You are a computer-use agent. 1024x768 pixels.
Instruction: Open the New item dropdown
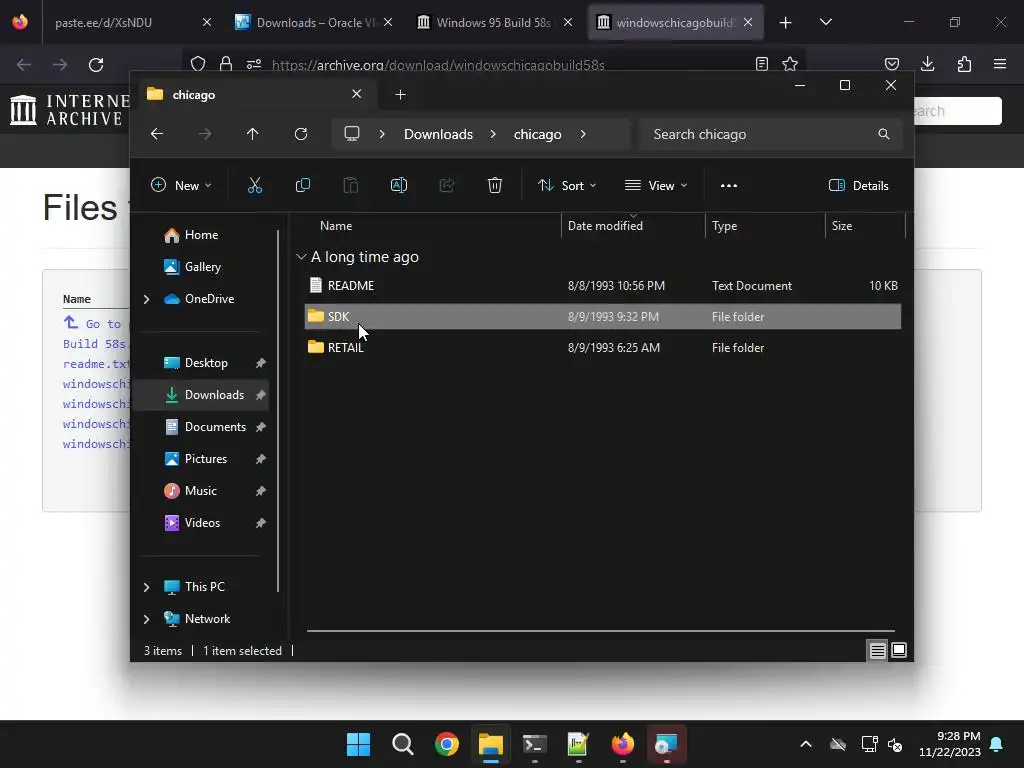coord(181,185)
